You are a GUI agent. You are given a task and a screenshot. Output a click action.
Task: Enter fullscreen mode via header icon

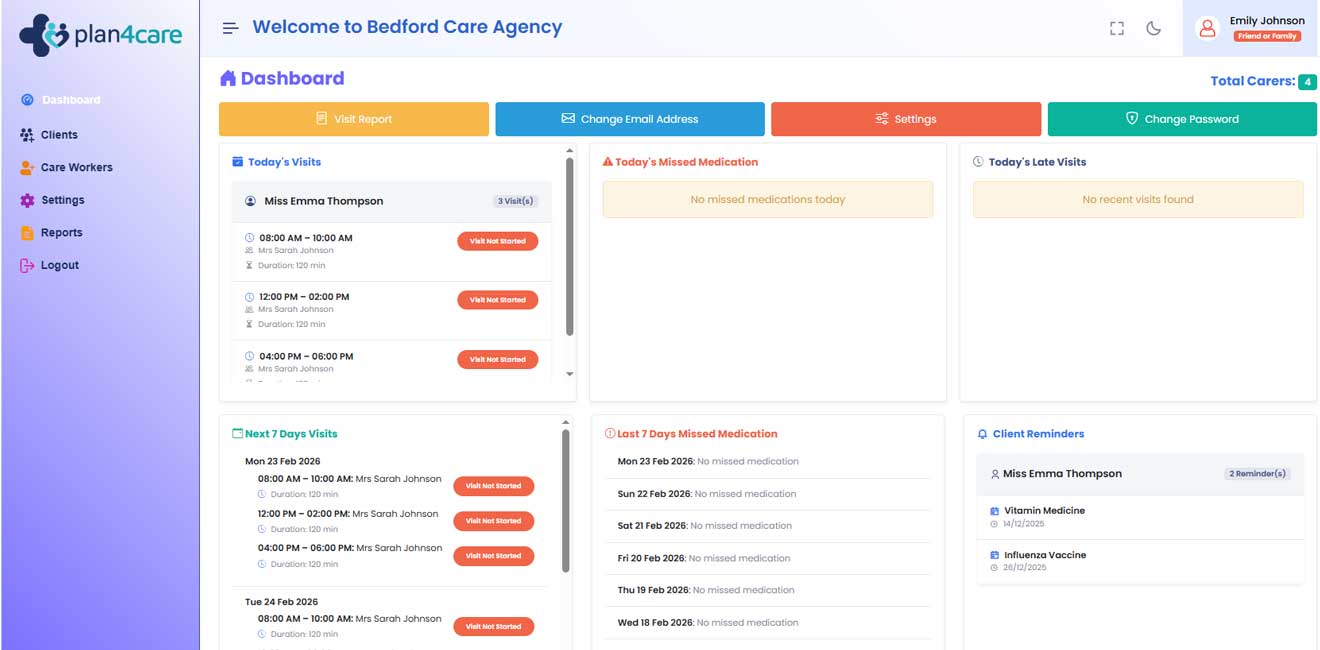click(x=1117, y=28)
